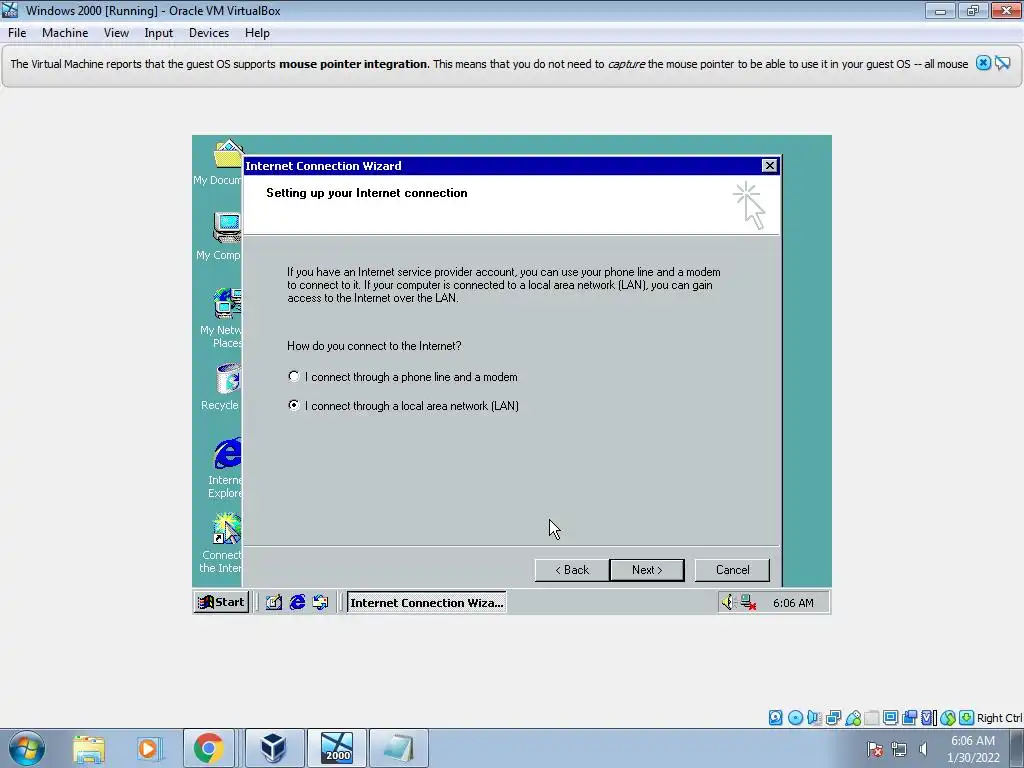Click VirtualBox shared folders indicator
Screen dimensions: 1024x768
872,718
